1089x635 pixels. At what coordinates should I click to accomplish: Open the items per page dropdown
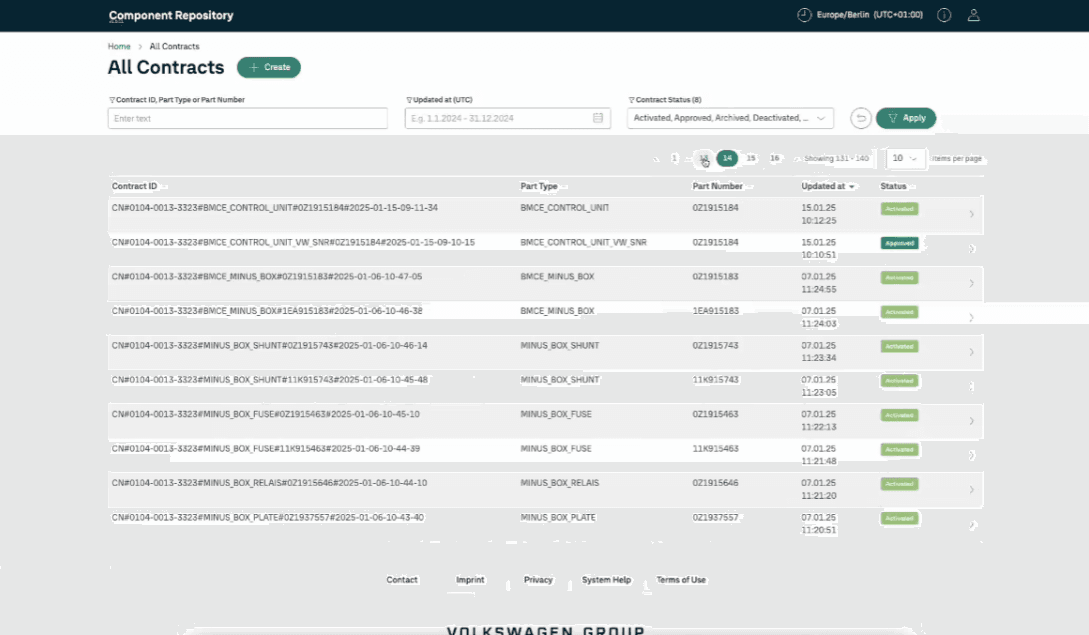[905, 158]
